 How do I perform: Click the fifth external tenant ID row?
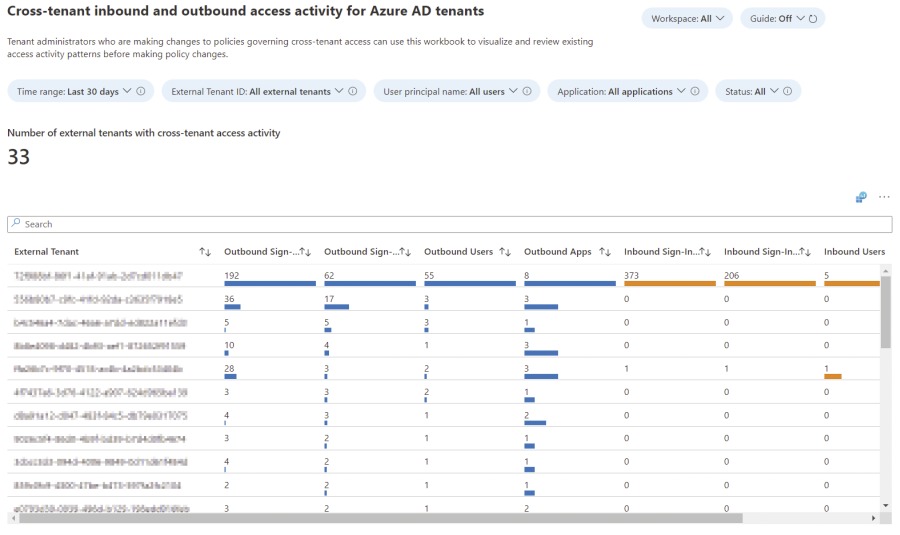coord(98,369)
